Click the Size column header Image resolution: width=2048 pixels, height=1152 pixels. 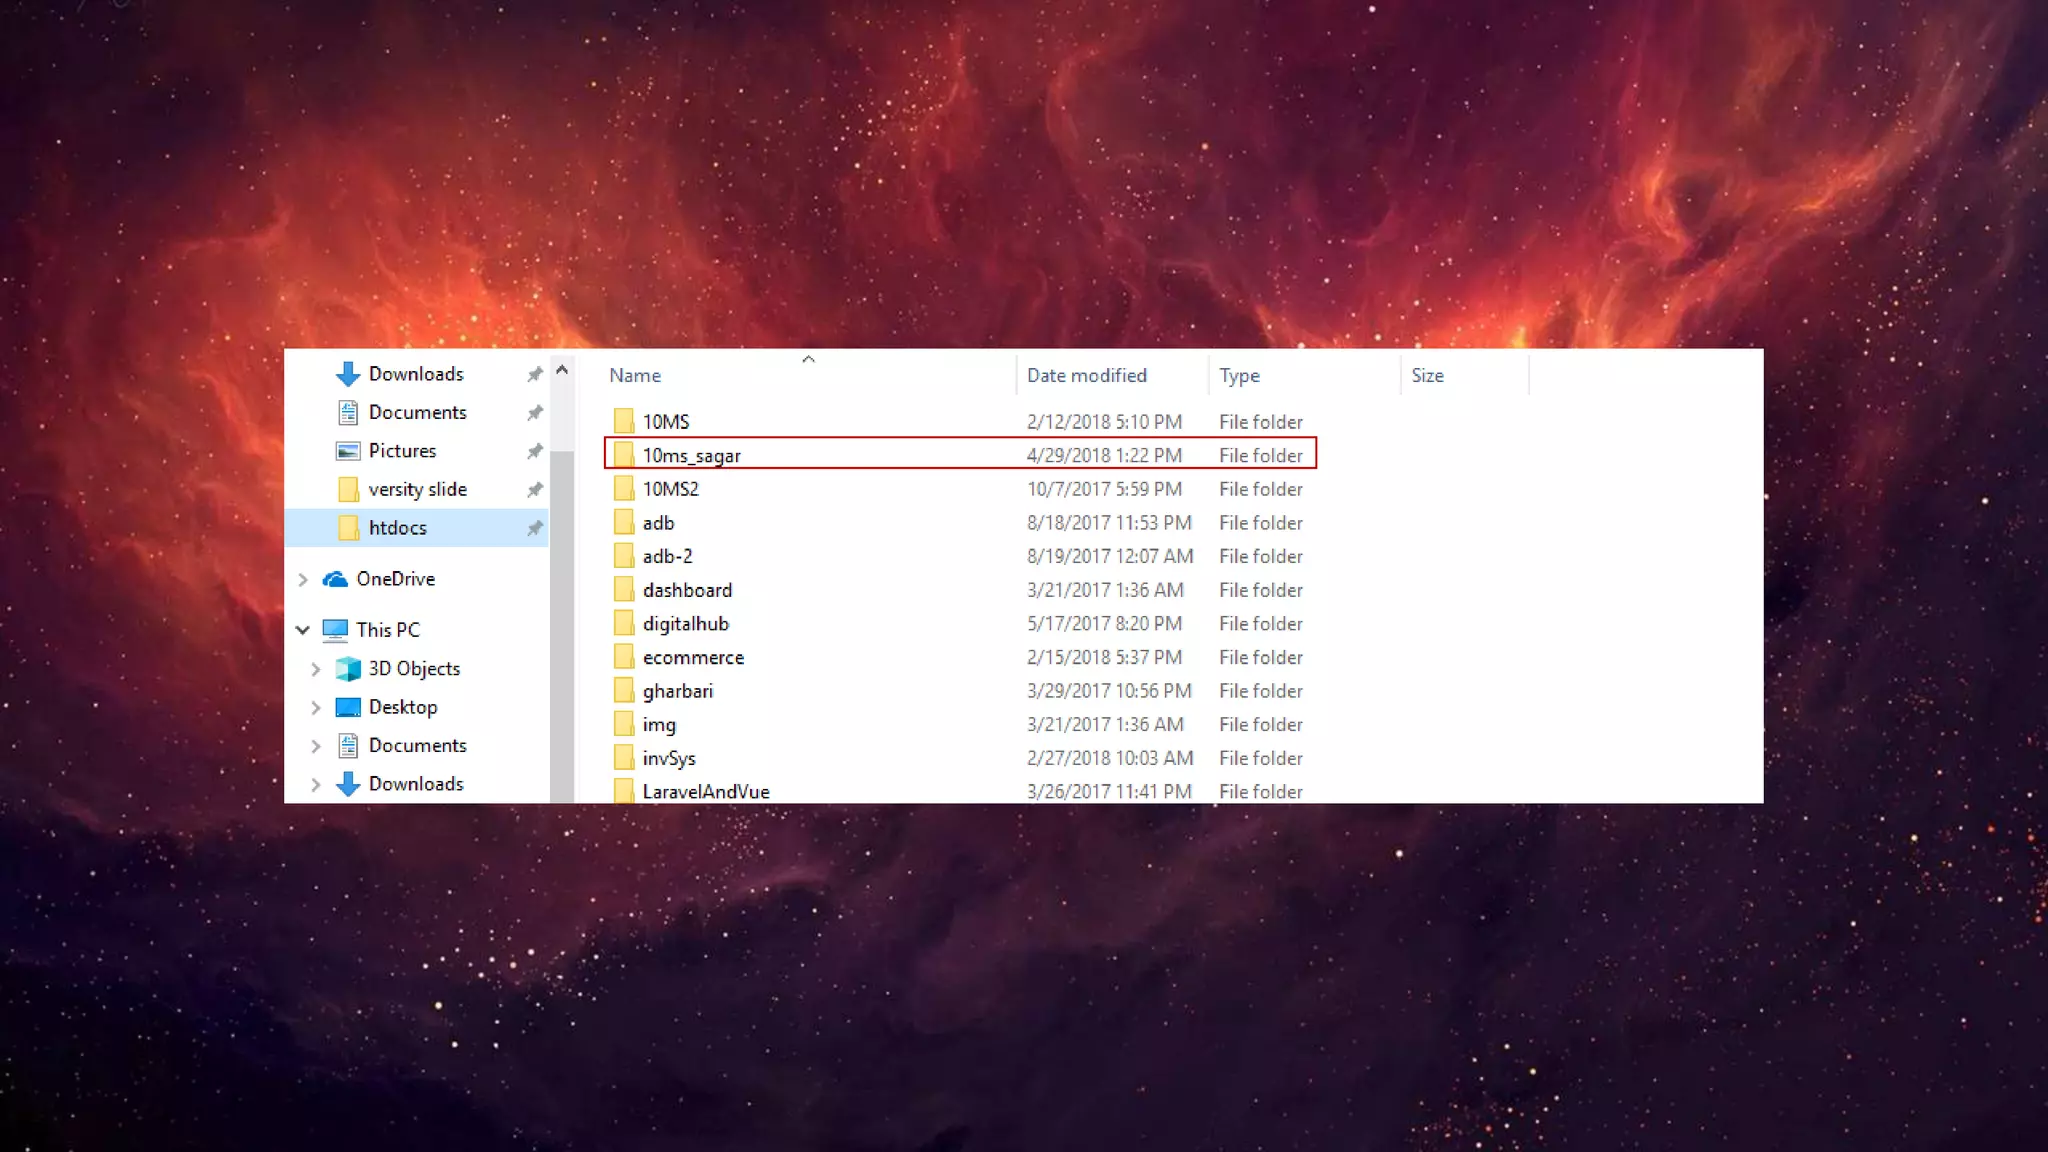(x=1427, y=375)
